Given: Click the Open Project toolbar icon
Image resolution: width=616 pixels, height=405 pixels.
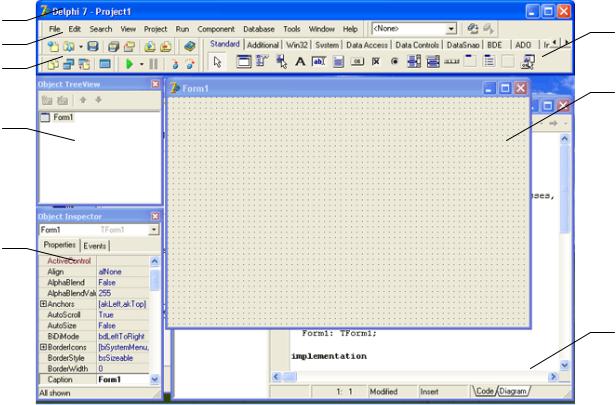Looking at the screenshot, I should tap(129, 46).
